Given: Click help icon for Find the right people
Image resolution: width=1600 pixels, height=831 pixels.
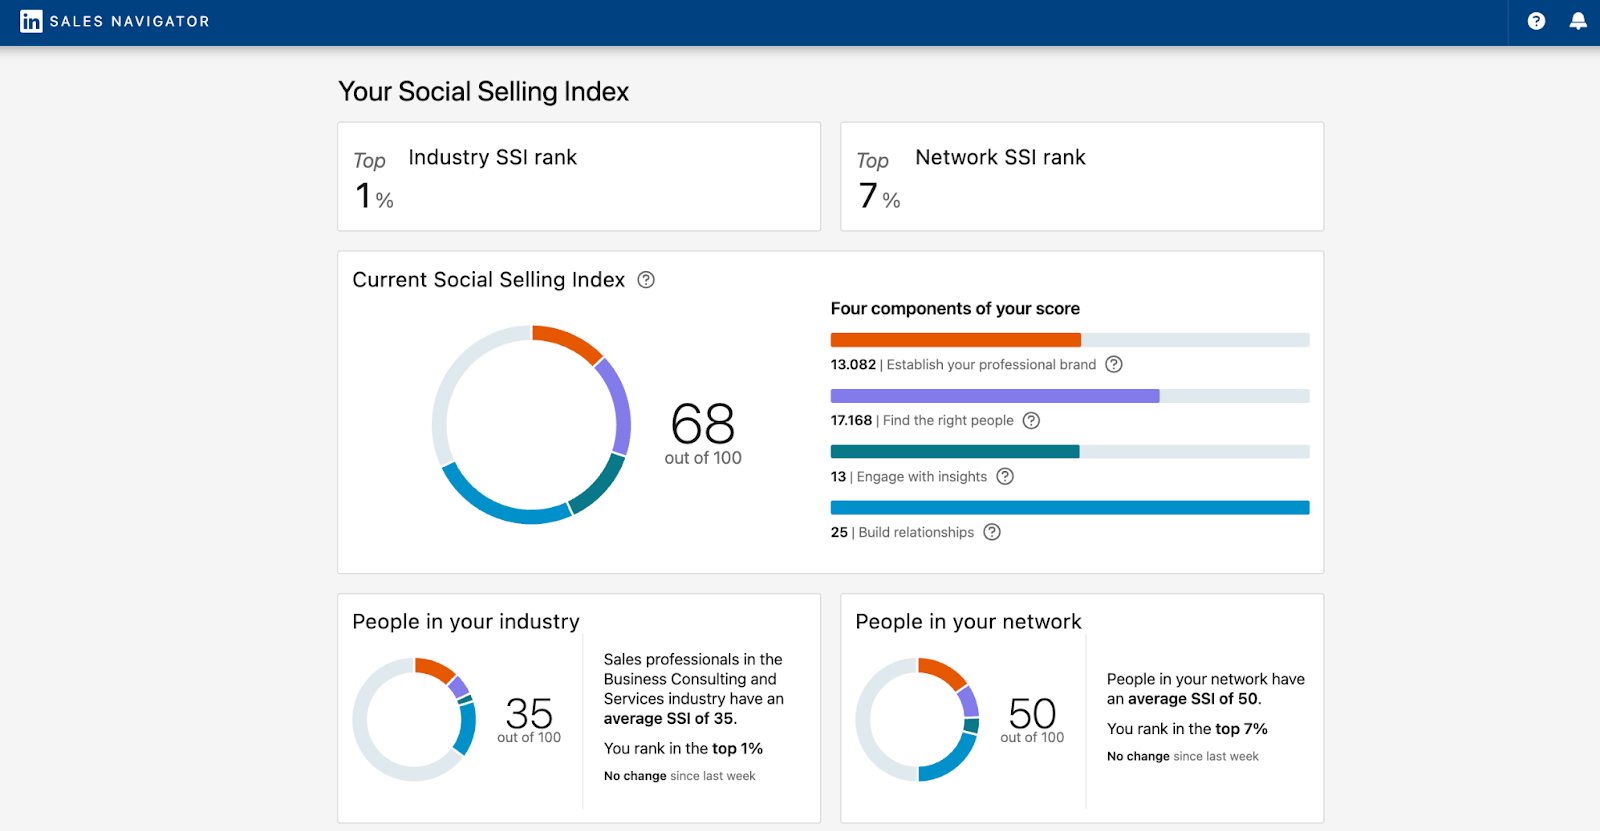Looking at the screenshot, I should (1031, 420).
